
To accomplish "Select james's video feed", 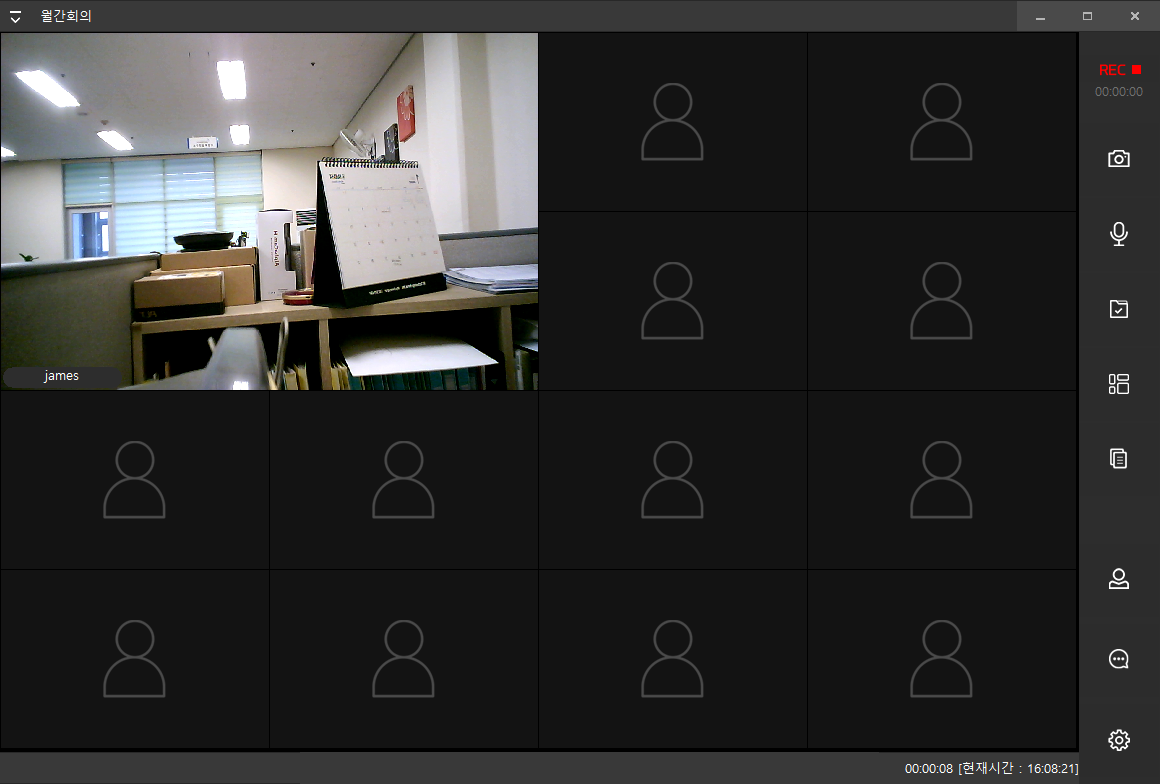I will tap(269, 211).
